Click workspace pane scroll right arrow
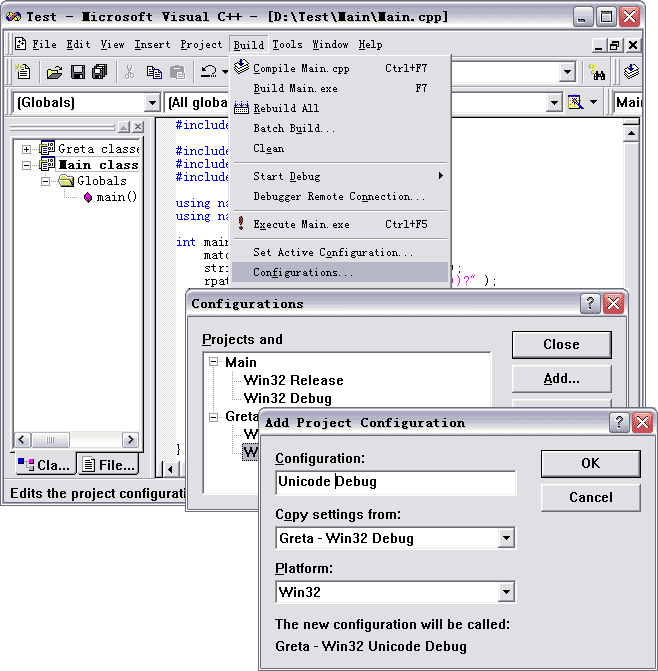The height and width of the screenshot is (671, 658). [x=130, y=439]
